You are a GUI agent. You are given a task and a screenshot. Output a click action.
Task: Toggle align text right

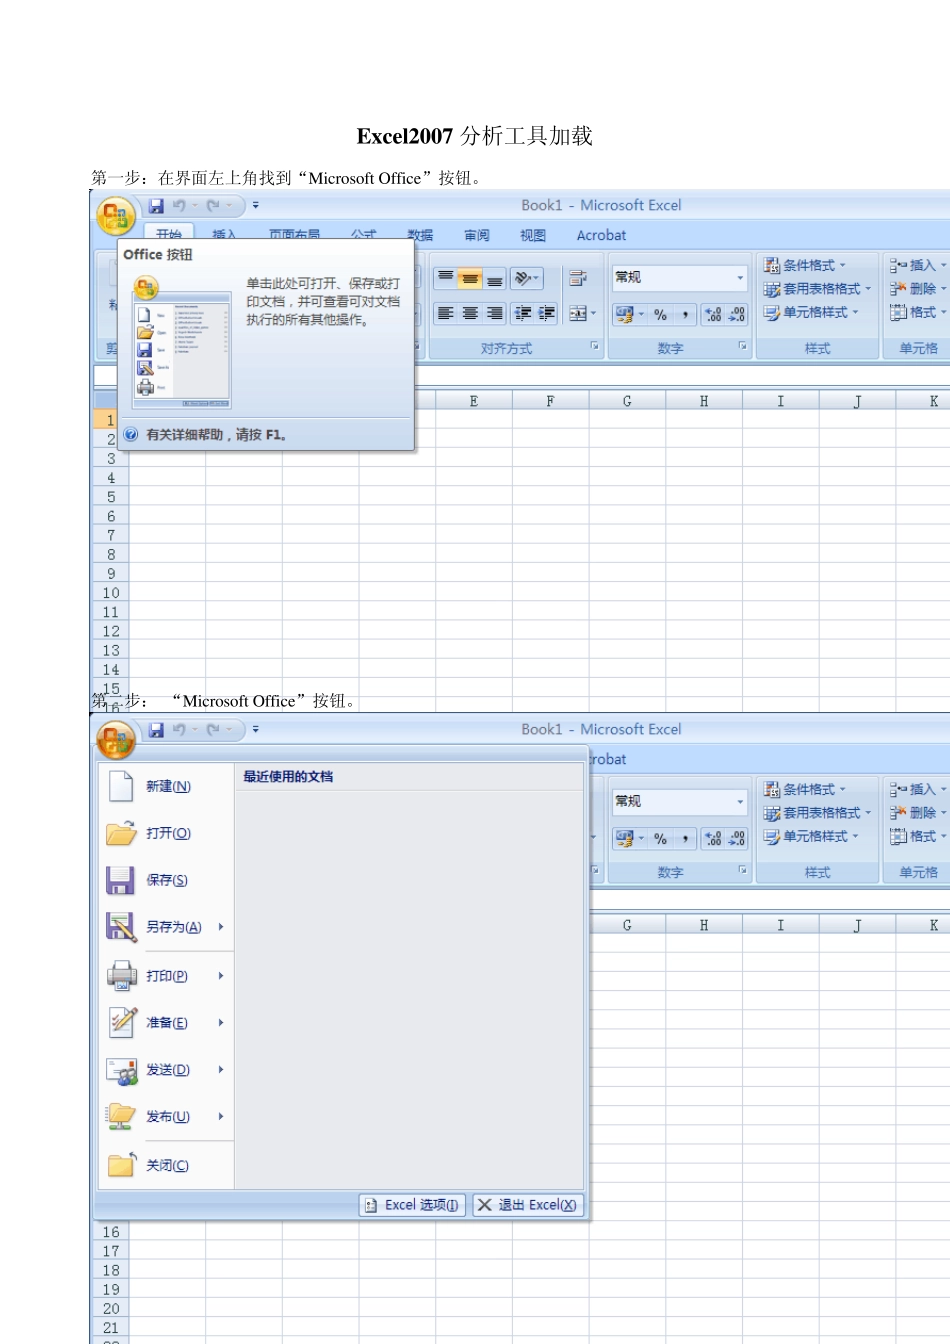(494, 314)
